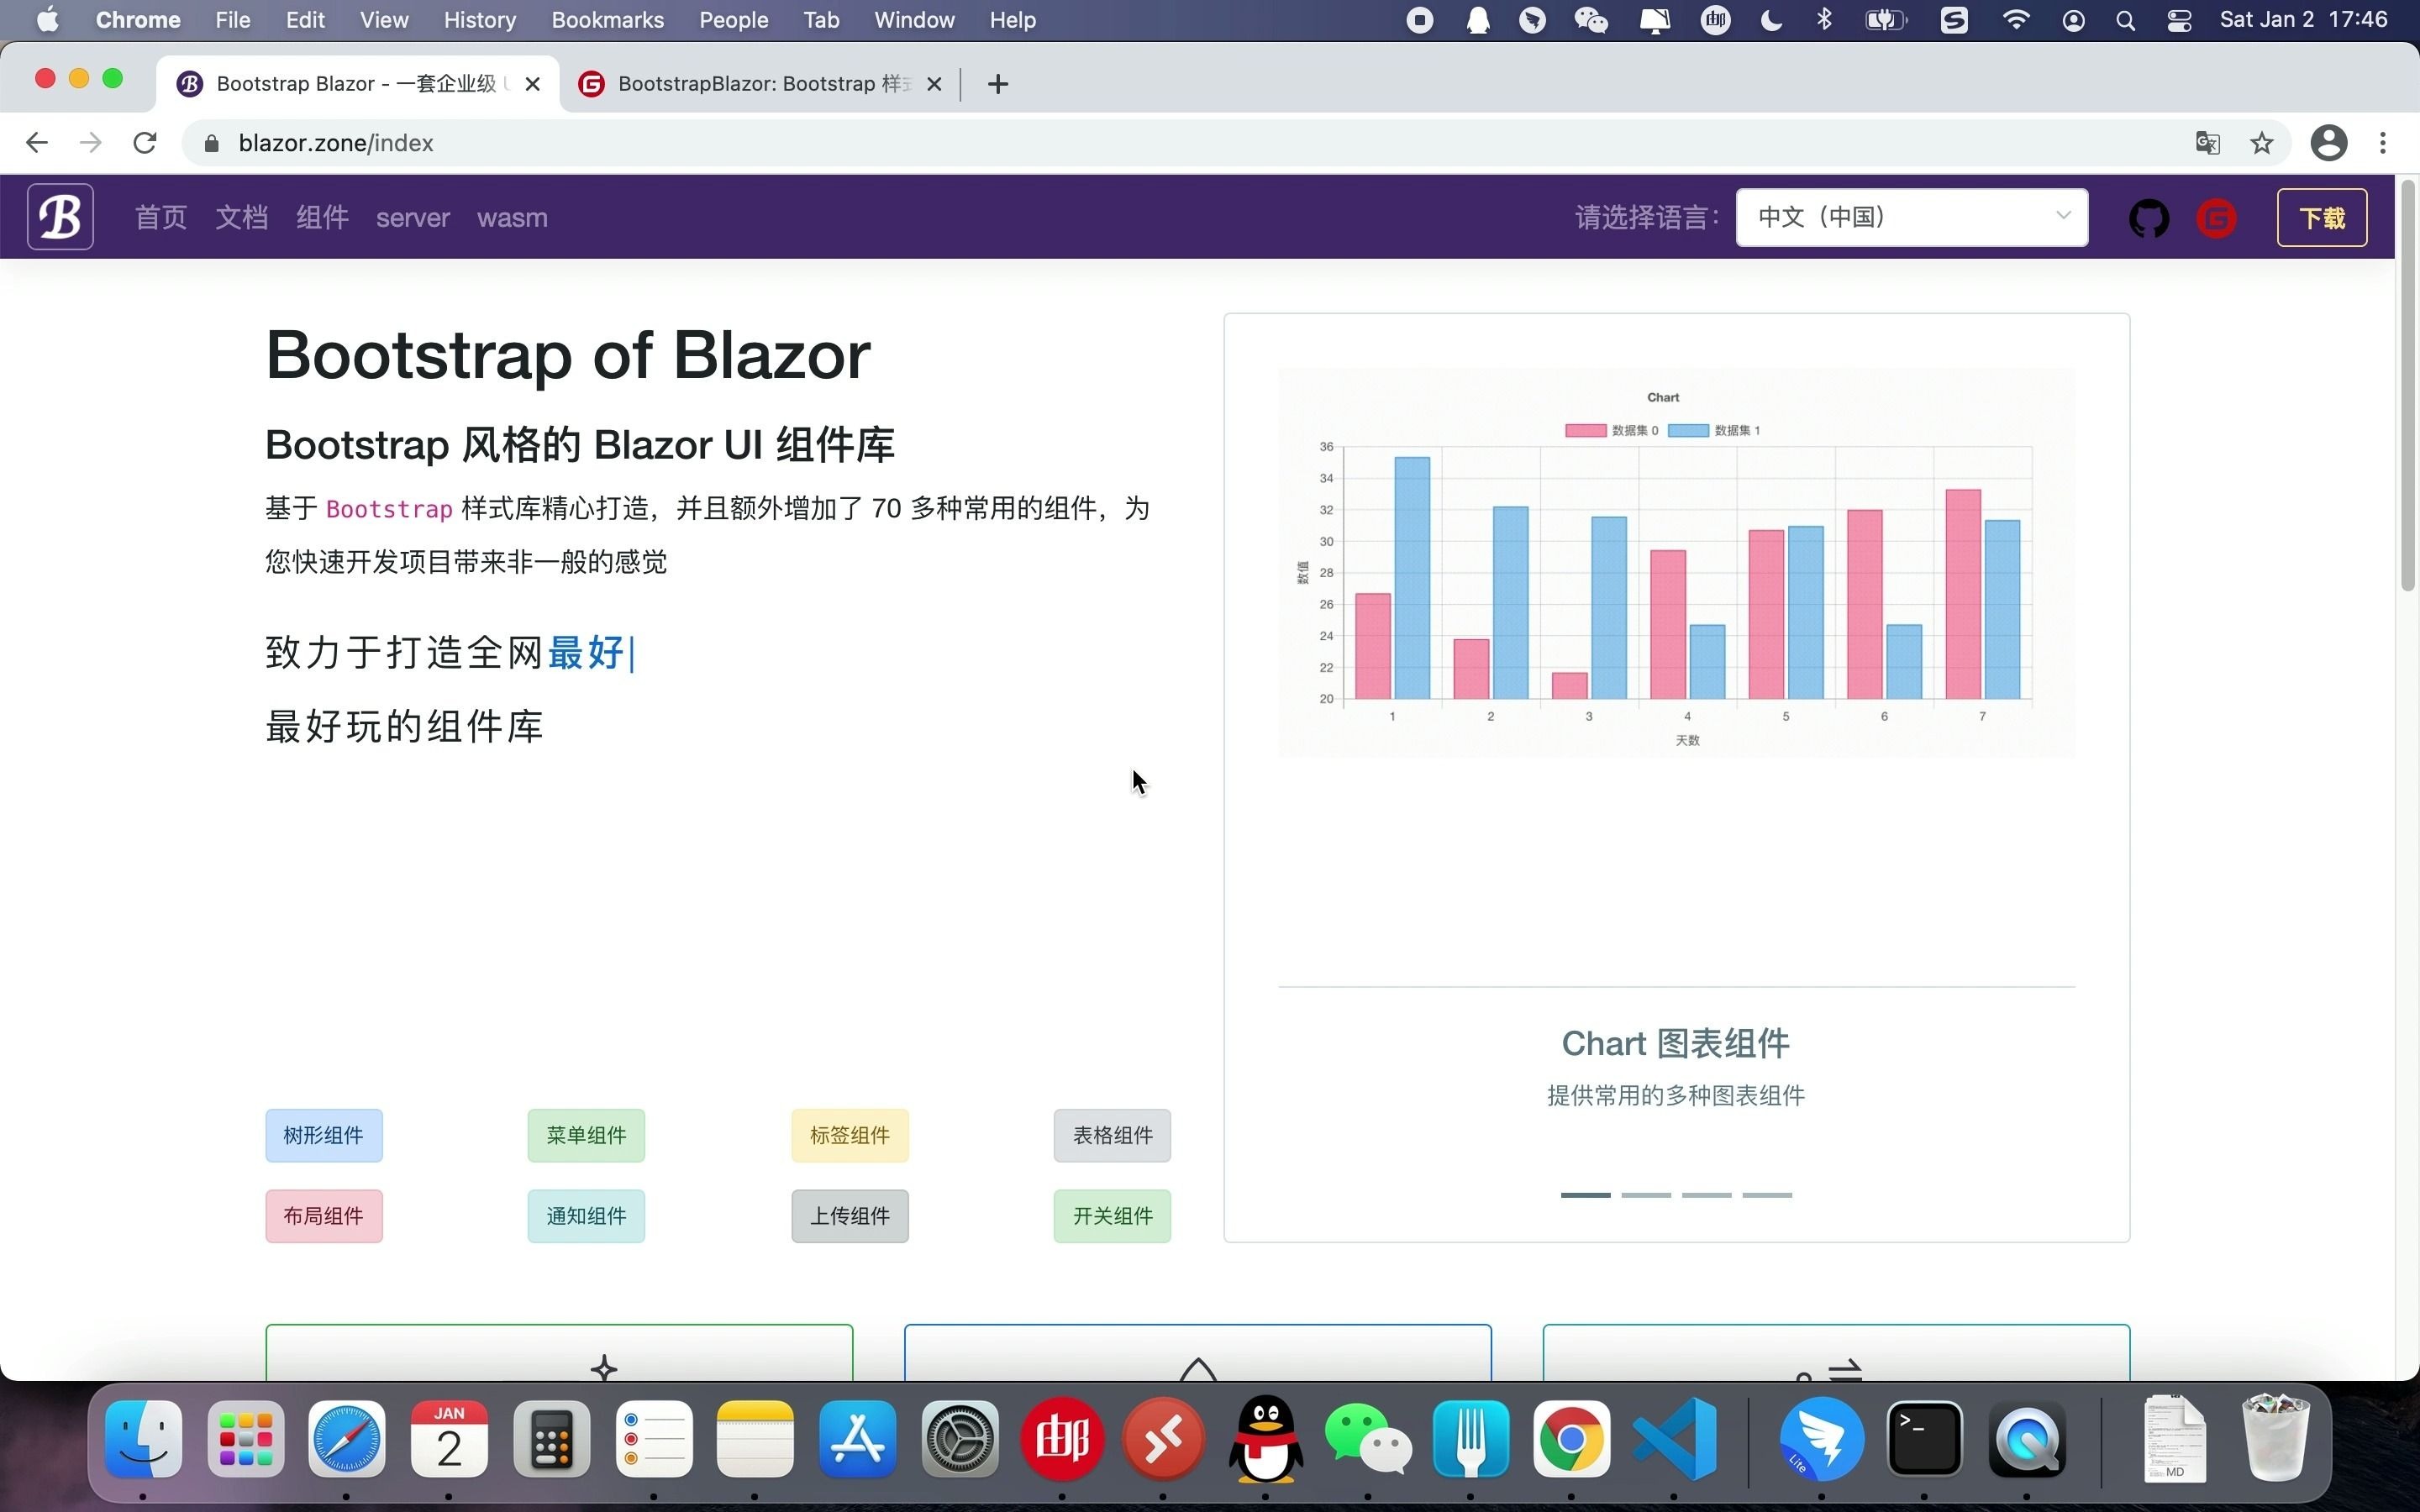Image resolution: width=2420 pixels, height=1512 pixels.
Task: Open QQ from the Dock
Action: click(x=1265, y=1438)
